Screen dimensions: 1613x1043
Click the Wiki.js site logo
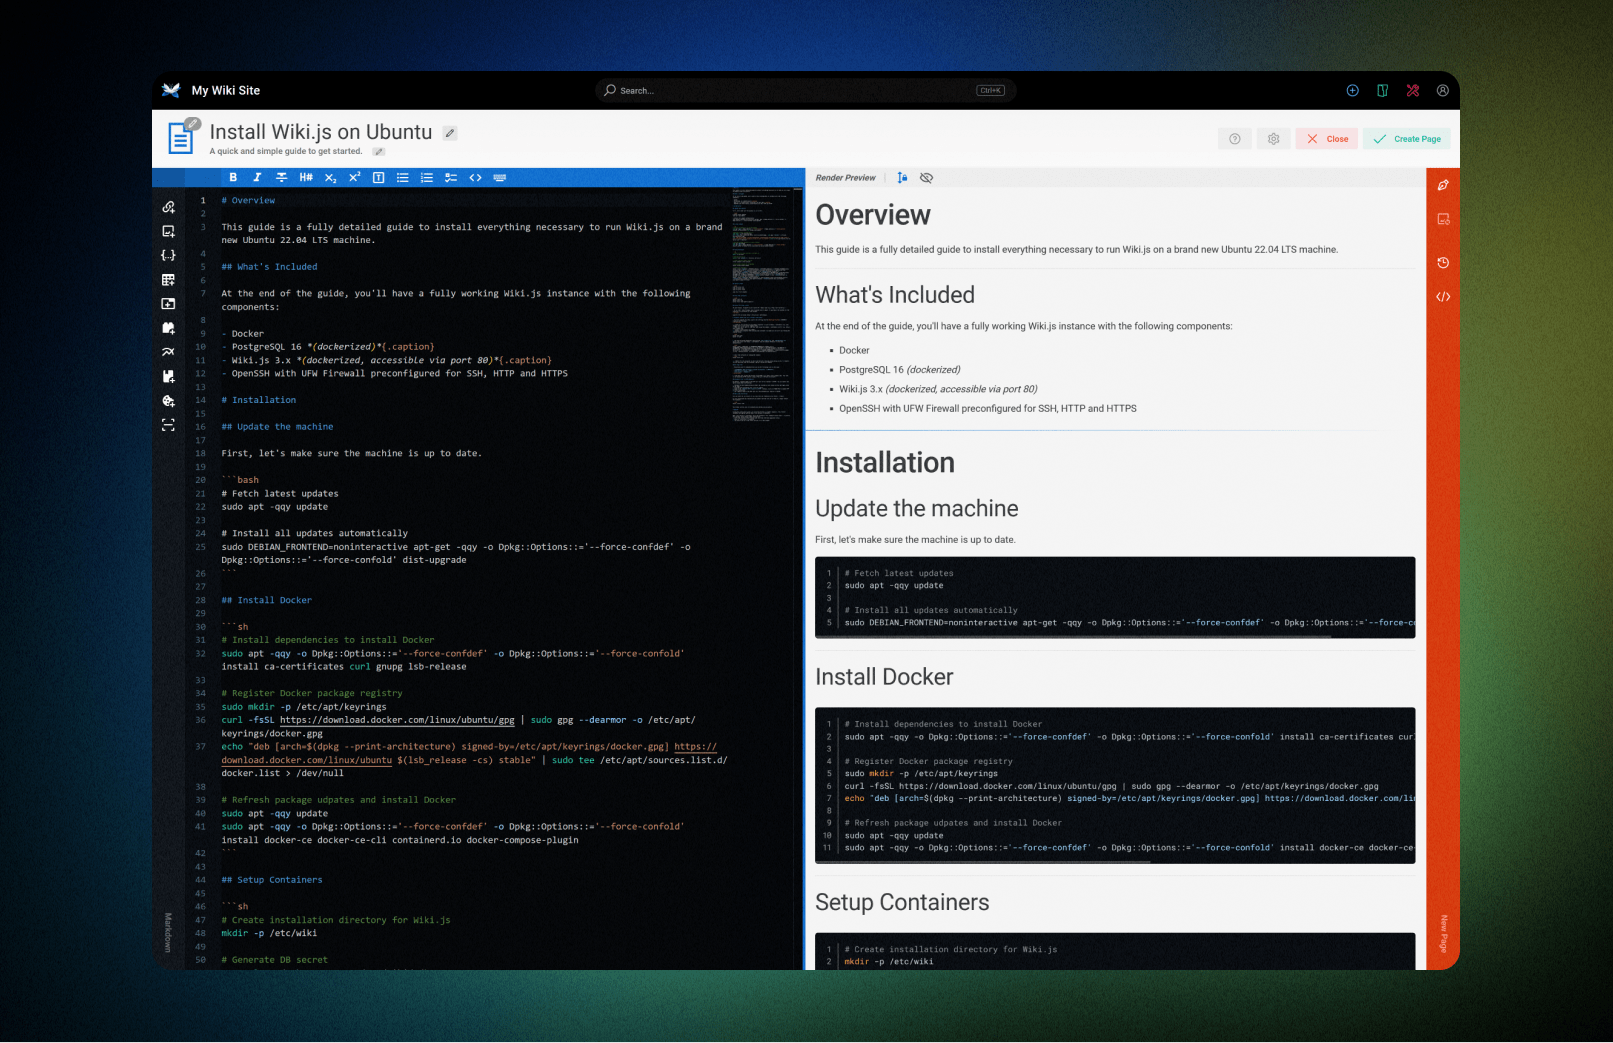(x=171, y=90)
